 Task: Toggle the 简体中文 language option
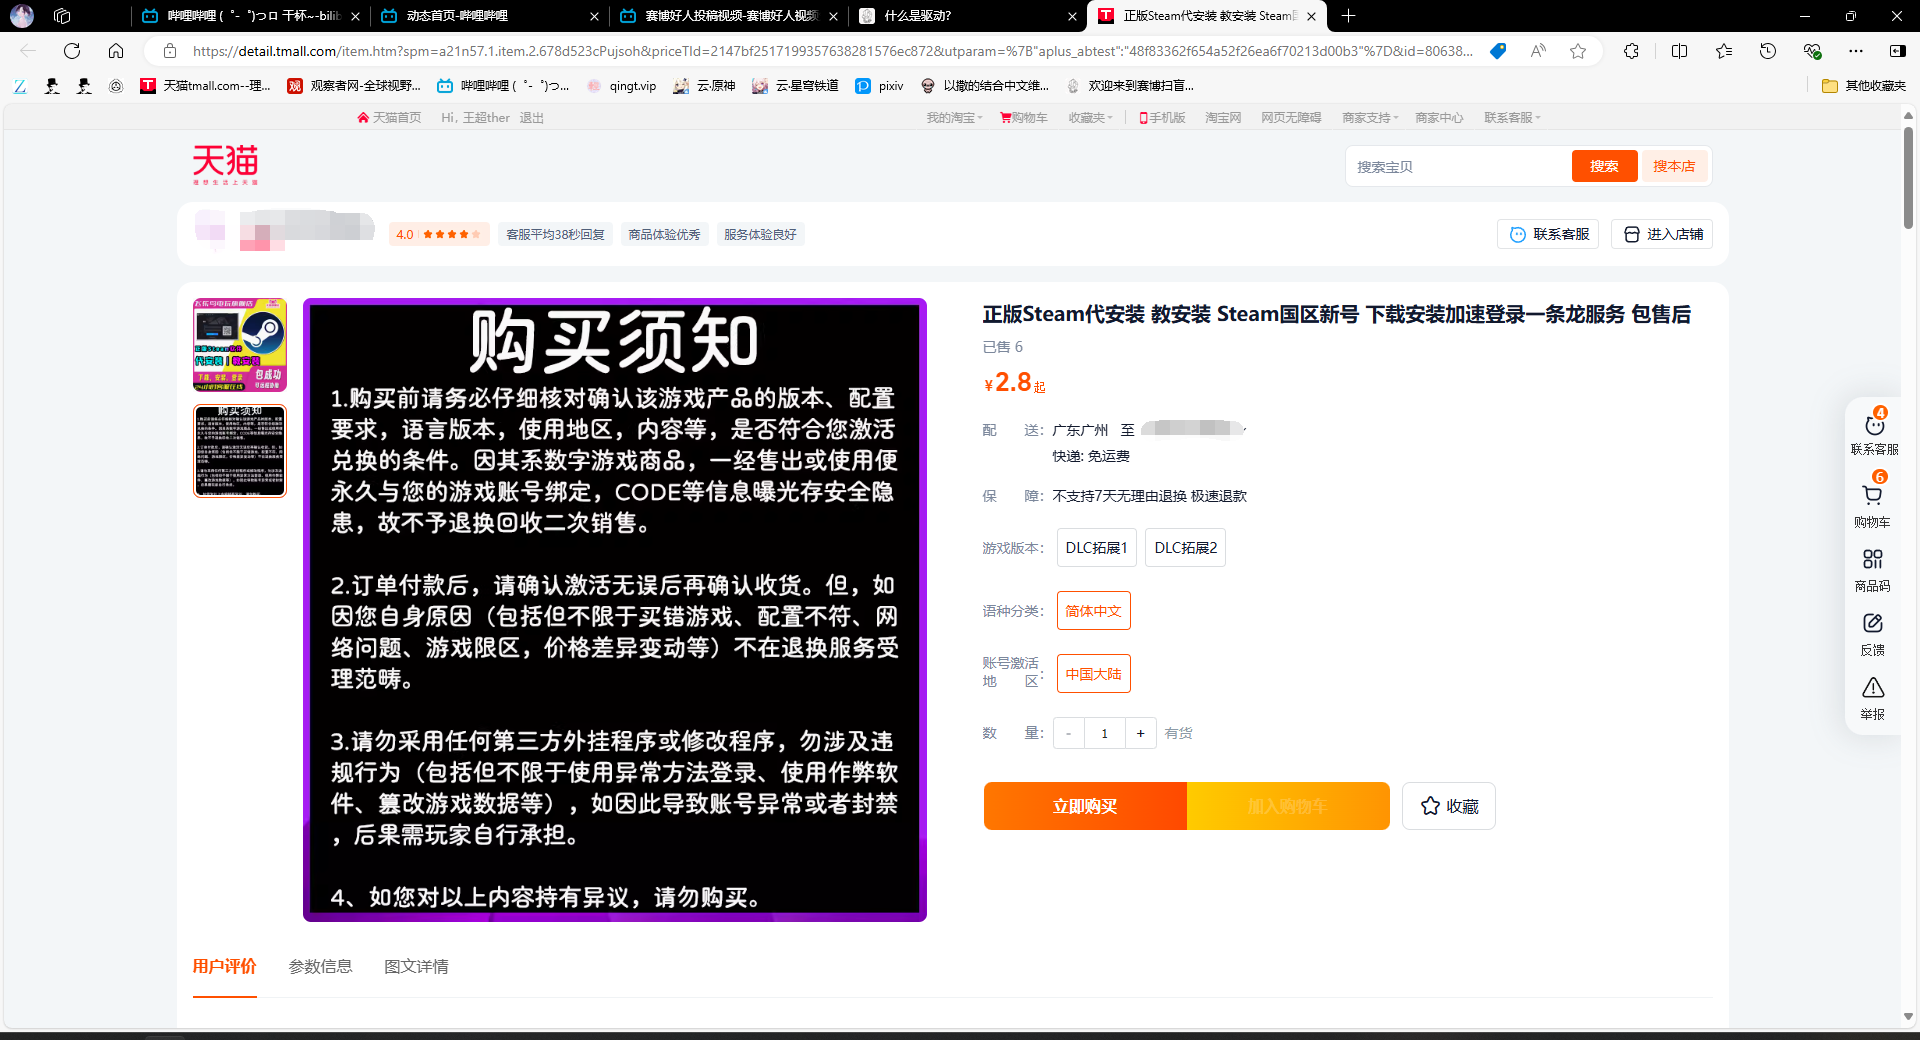point(1093,611)
